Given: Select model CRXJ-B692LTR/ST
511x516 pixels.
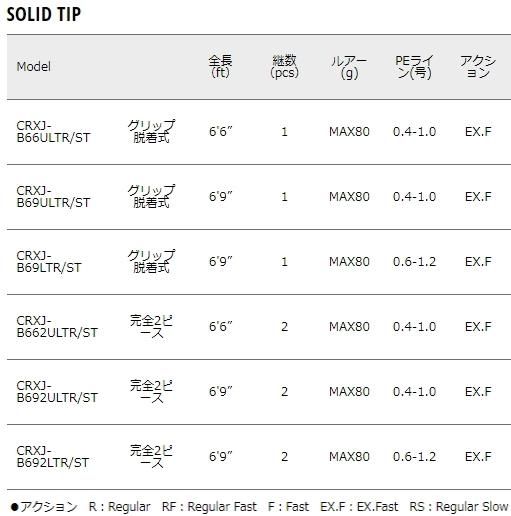Looking at the screenshot, I should click(53, 457).
